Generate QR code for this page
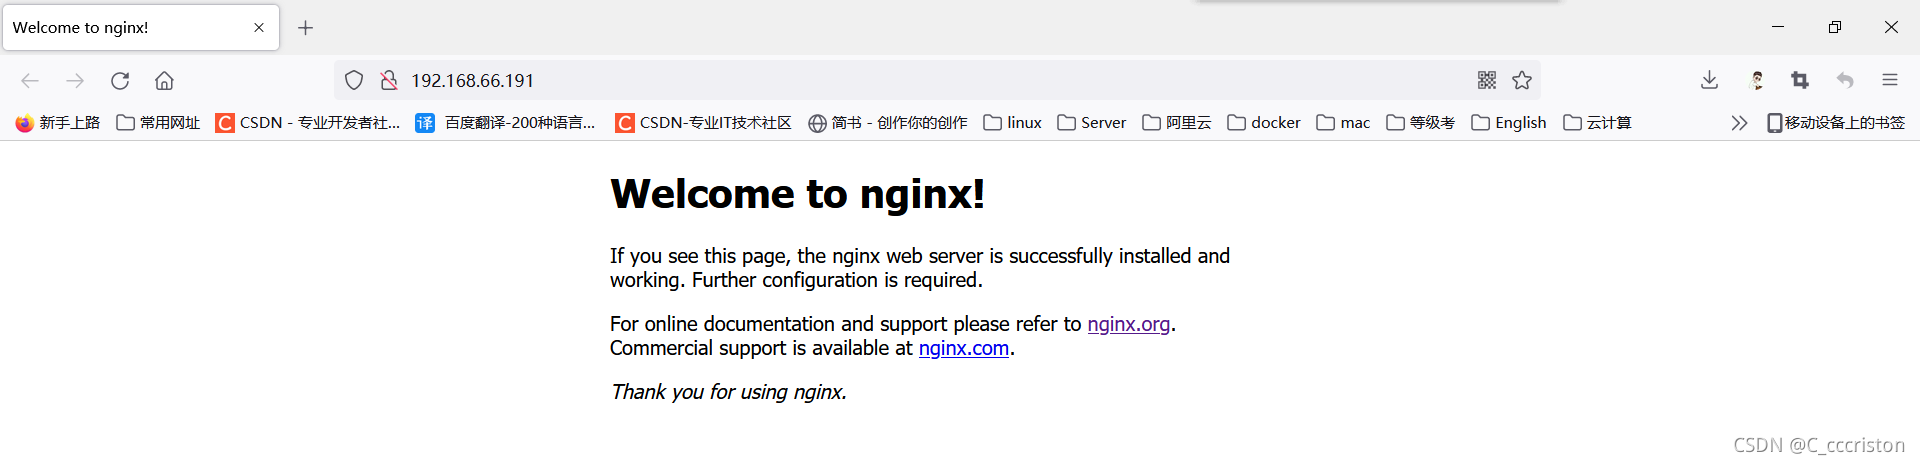The width and height of the screenshot is (1920, 465). (1487, 80)
